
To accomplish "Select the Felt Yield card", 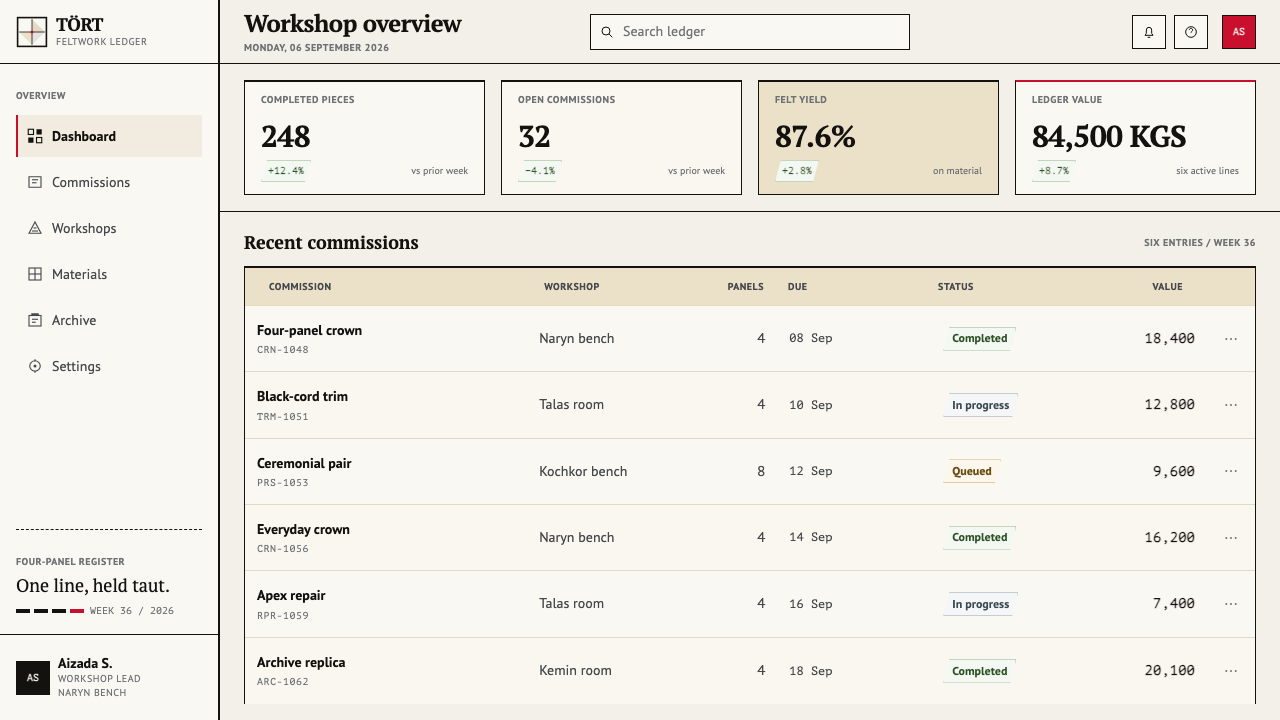I will coord(878,138).
